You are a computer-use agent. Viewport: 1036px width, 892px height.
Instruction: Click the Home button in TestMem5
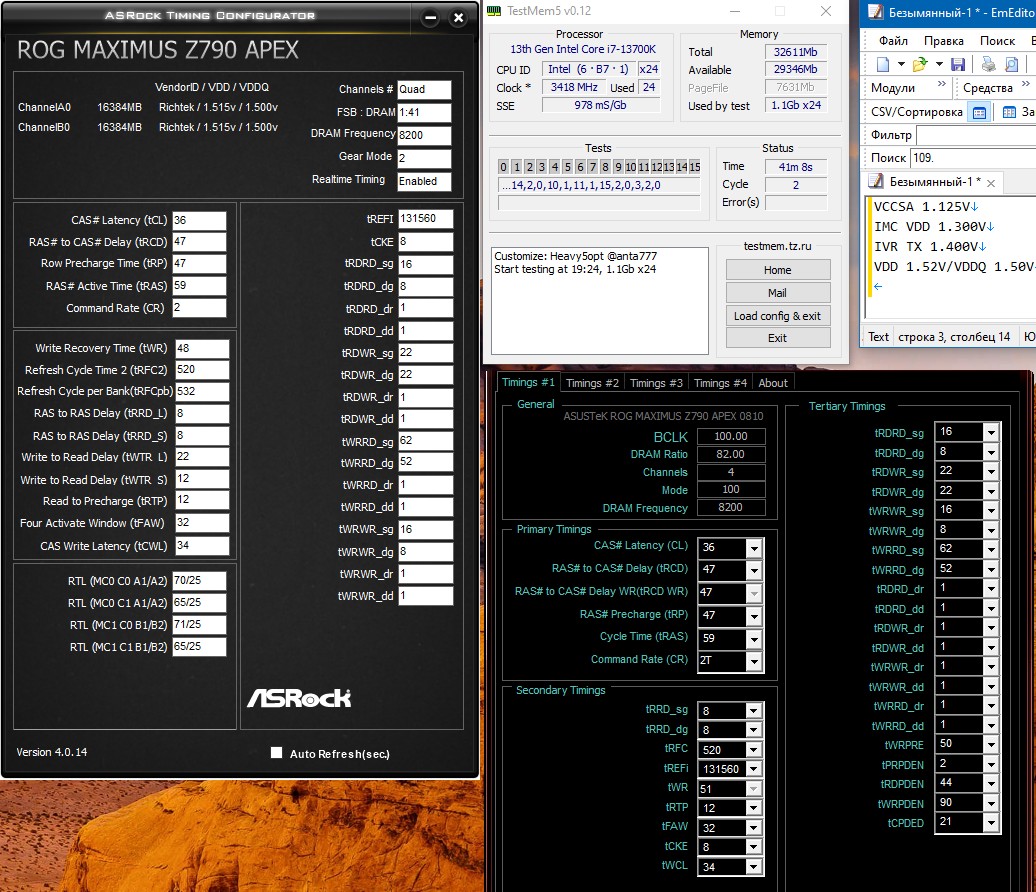click(x=778, y=270)
